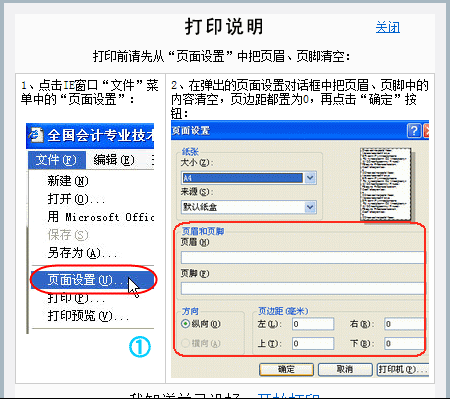
Task: Click the 下(B) margin field
Action: [x=404, y=343]
